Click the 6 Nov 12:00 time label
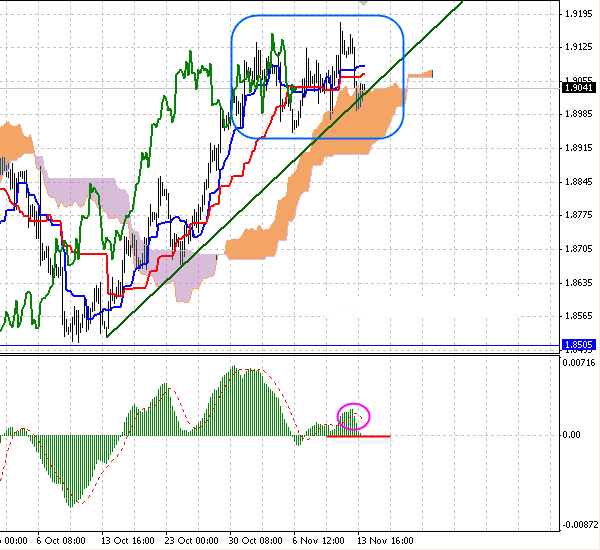Screen dimensions: 600x550 tap(318, 541)
